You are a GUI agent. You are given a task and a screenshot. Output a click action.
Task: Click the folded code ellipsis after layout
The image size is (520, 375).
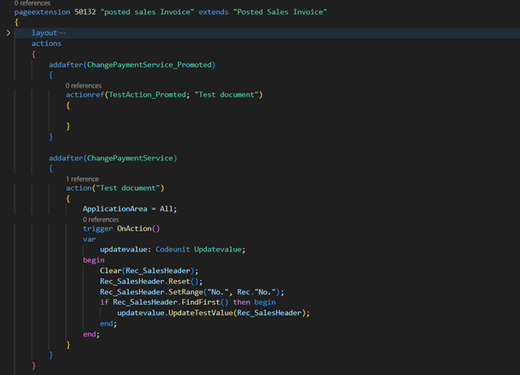click(x=62, y=33)
